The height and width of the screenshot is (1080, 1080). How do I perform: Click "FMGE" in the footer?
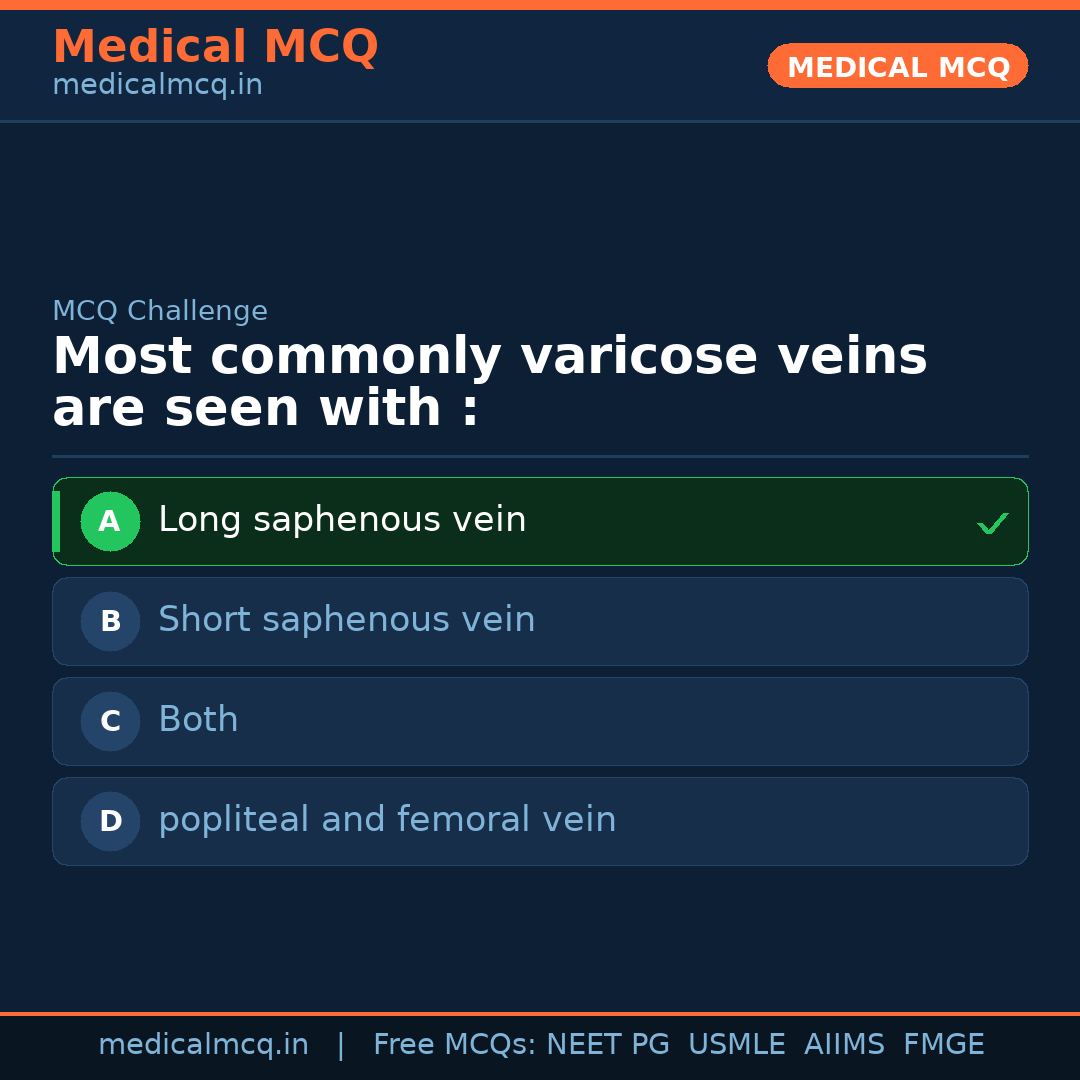point(943,1045)
